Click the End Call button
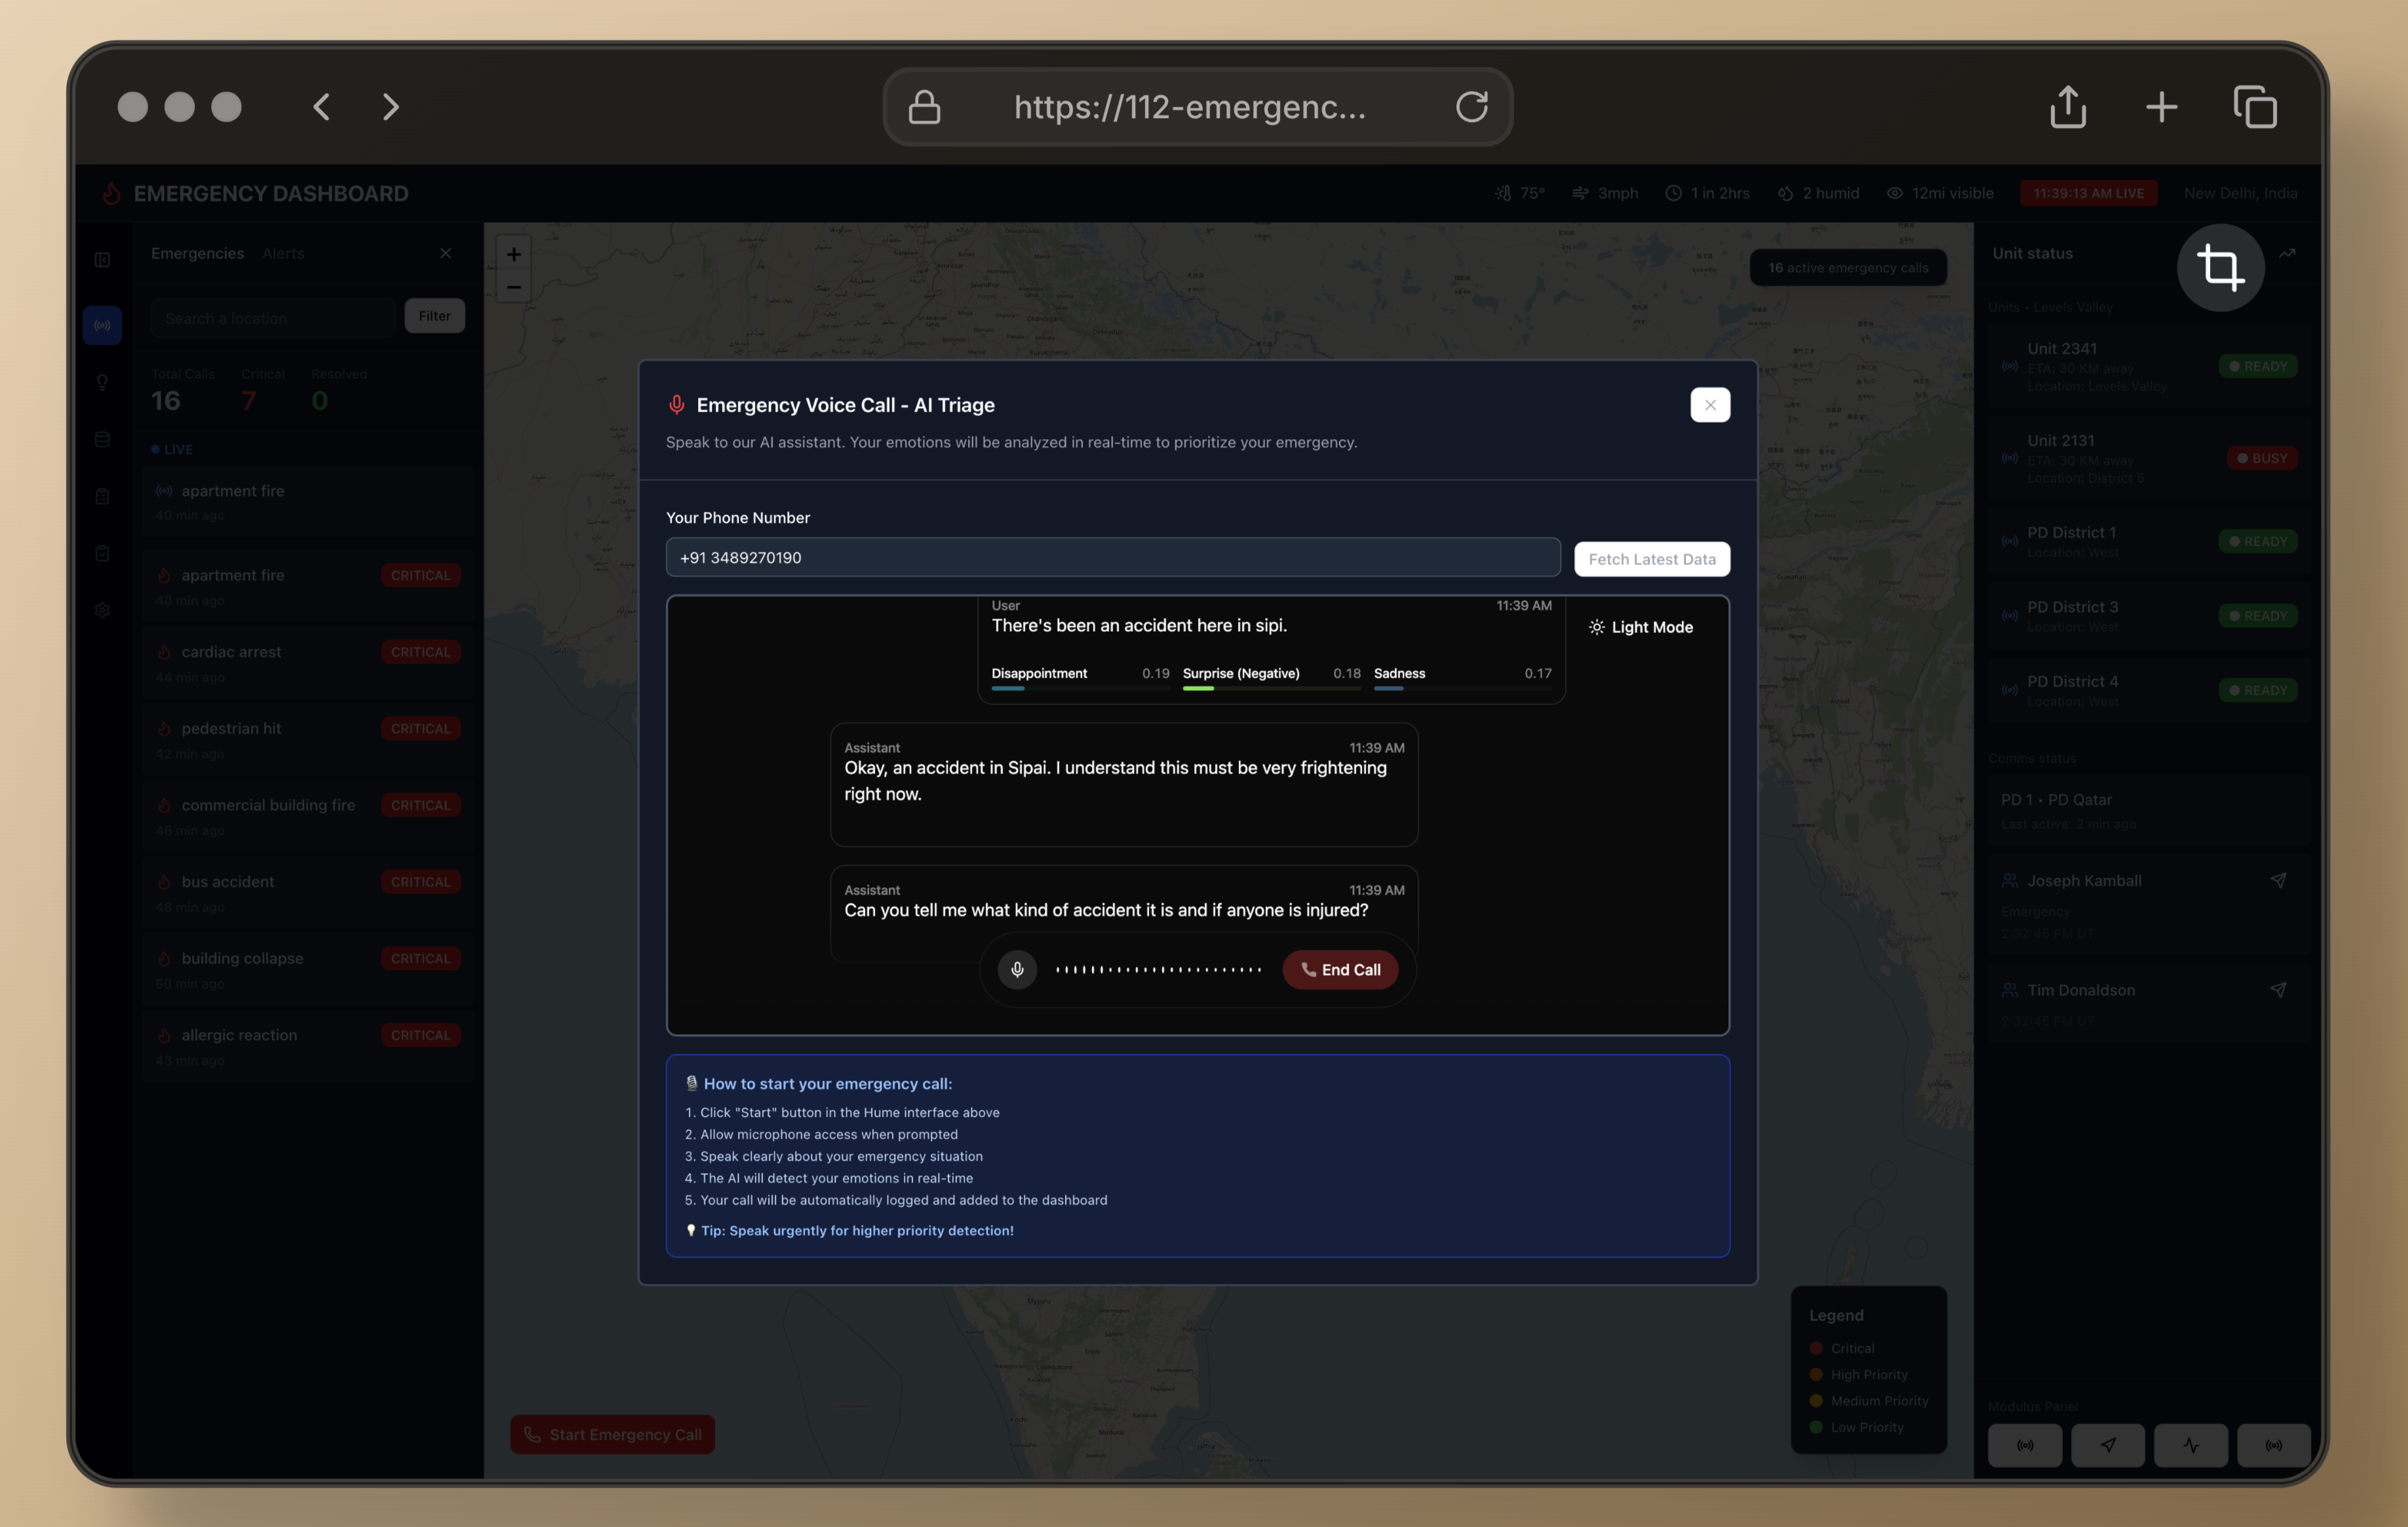The image size is (2408, 1527). click(1340, 969)
